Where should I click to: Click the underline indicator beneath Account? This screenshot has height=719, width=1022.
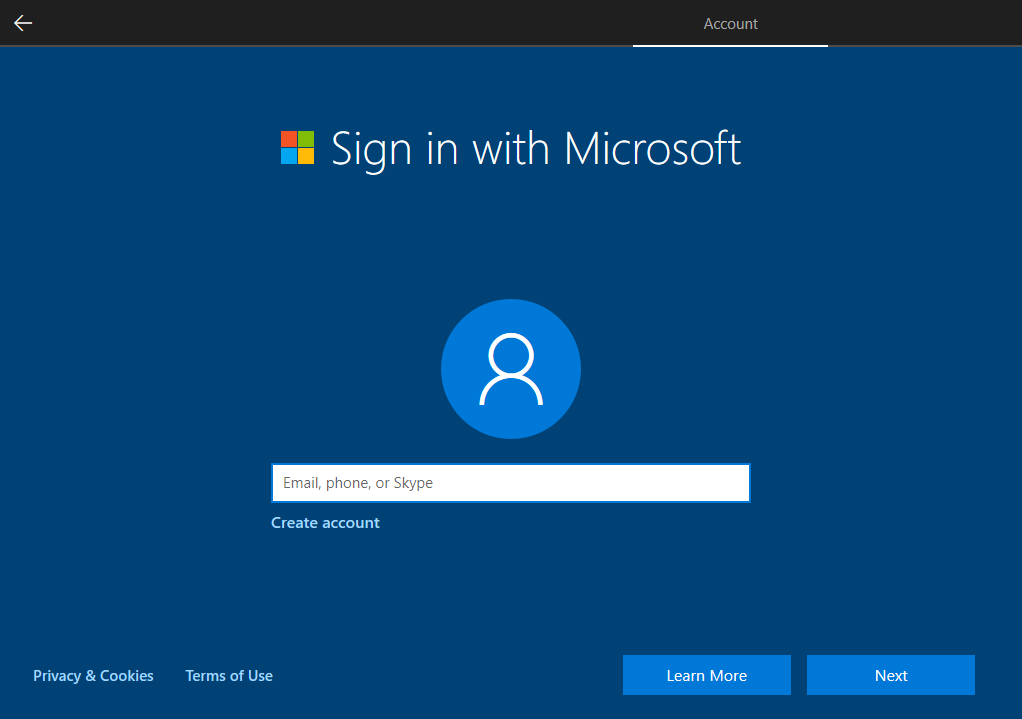coord(730,44)
